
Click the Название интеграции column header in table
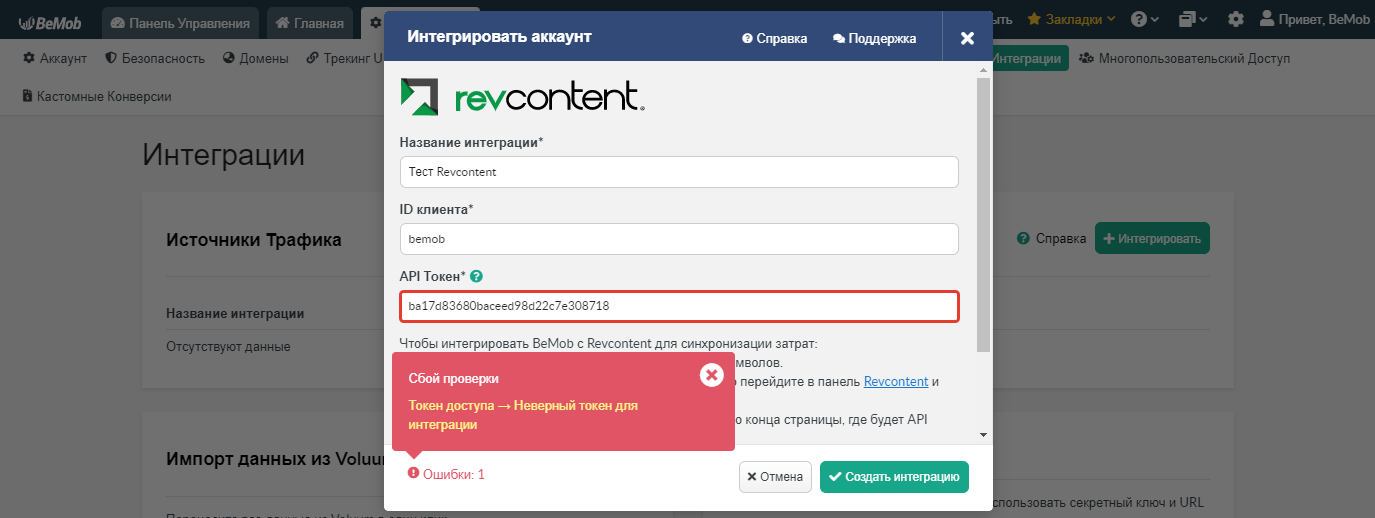pyautogui.click(x=235, y=313)
